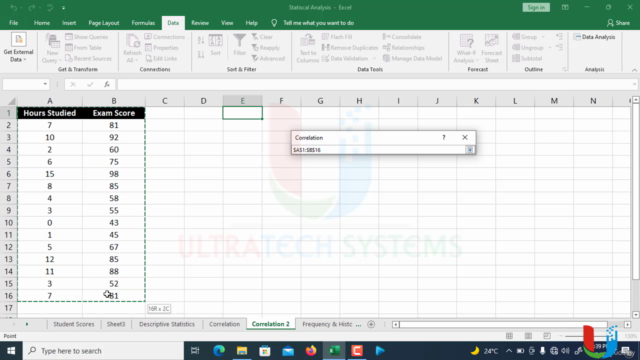Select column header H
Viewport: 640px width, 360px height.
[x=359, y=101]
